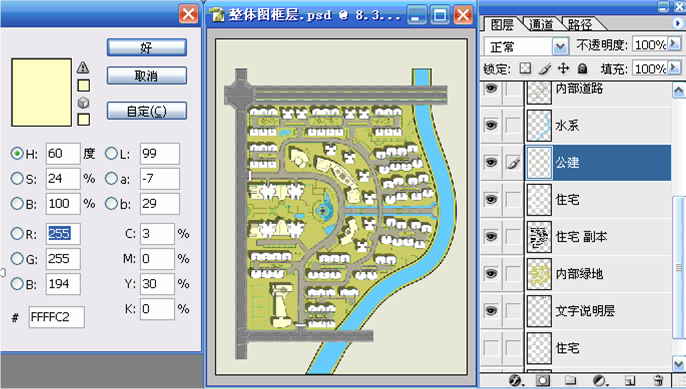Click the web-safe color cube icon

[83, 103]
